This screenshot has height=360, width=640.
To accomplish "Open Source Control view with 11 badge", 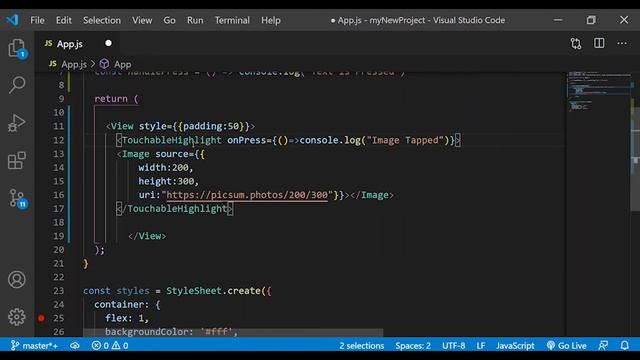I will (x=18, y=198).
